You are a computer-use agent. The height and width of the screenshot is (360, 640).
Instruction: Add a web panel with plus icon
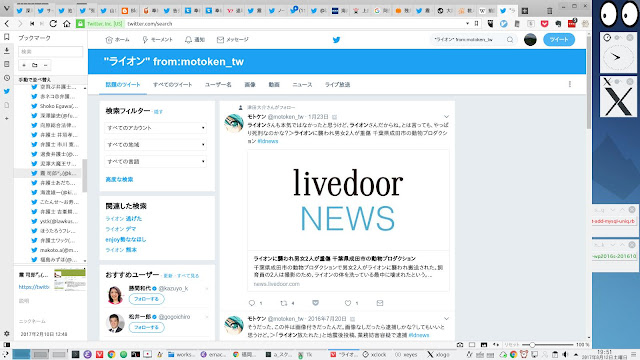pos(7,118)
